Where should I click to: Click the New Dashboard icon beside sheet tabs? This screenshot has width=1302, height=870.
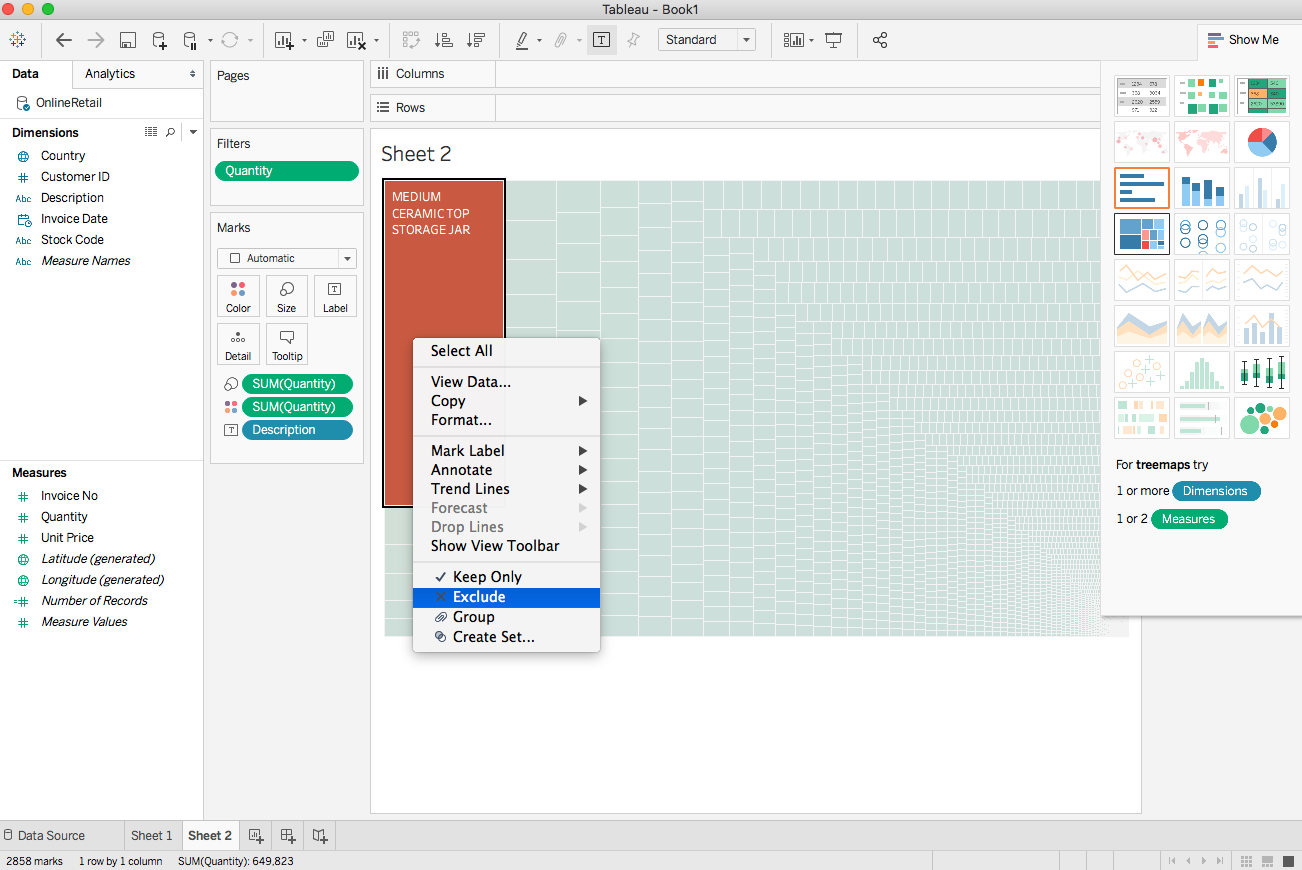point(287,835)
